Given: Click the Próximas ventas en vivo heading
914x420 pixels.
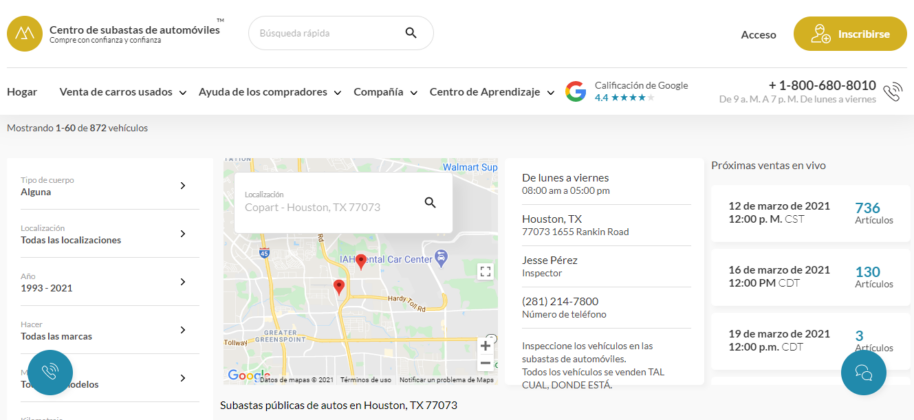Looking at the screenshot, I should [768, 165].
